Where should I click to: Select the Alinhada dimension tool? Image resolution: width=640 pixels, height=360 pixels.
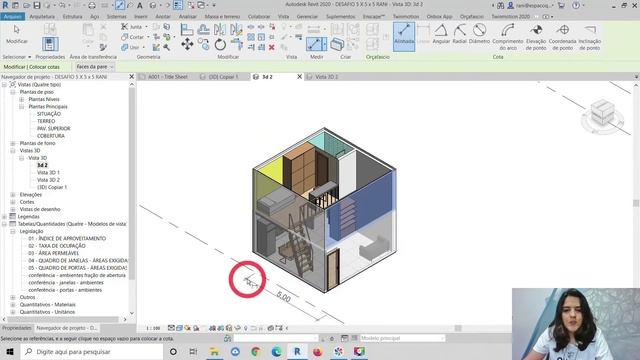[404, 36]
